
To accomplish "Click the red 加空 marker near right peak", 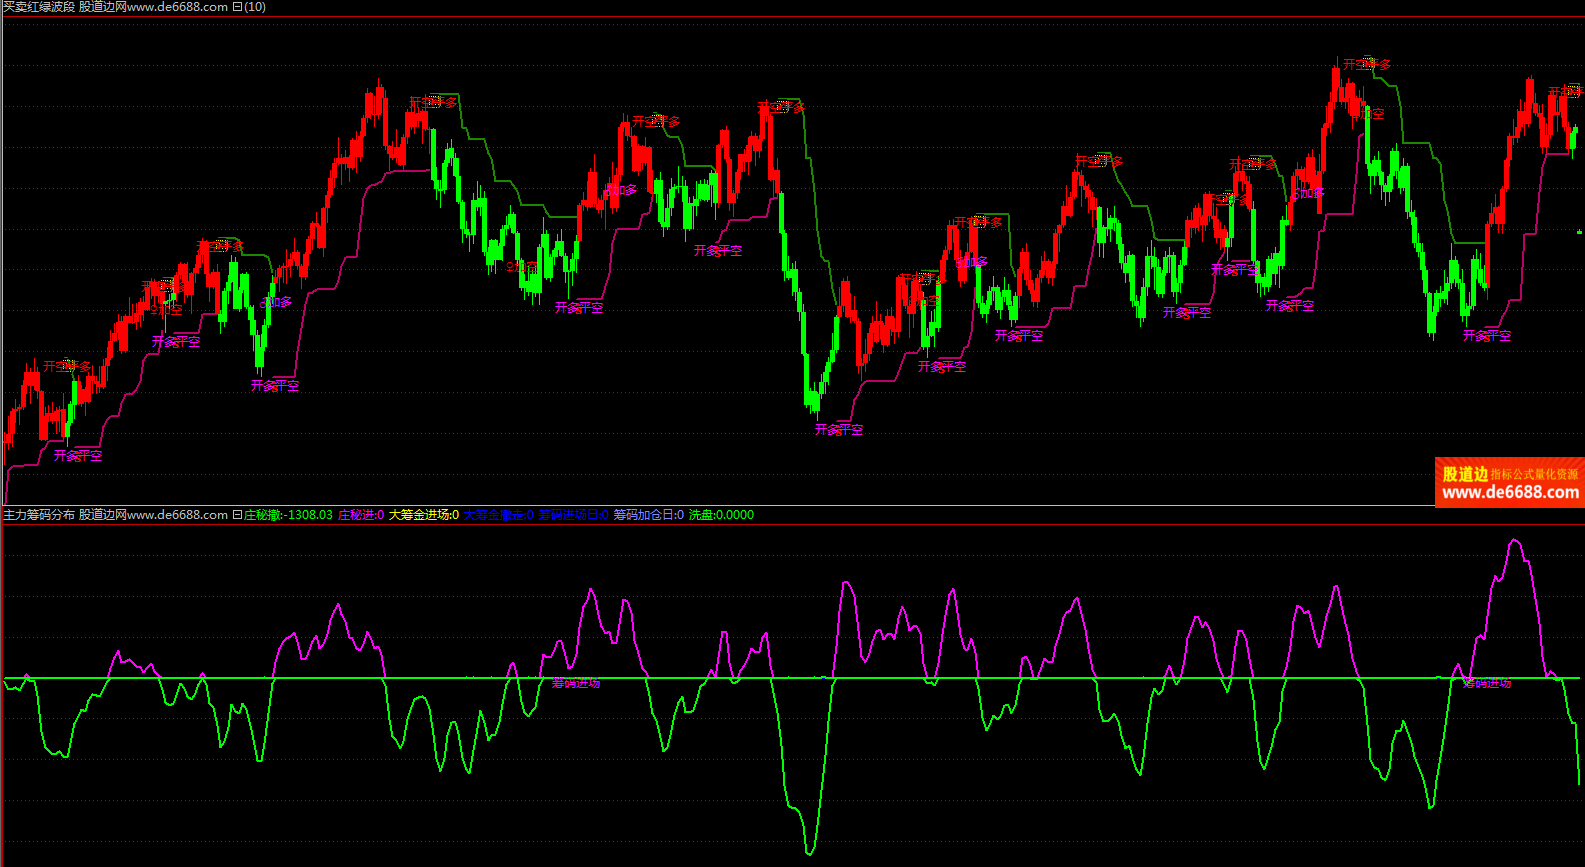I will tap(1370, 114).
